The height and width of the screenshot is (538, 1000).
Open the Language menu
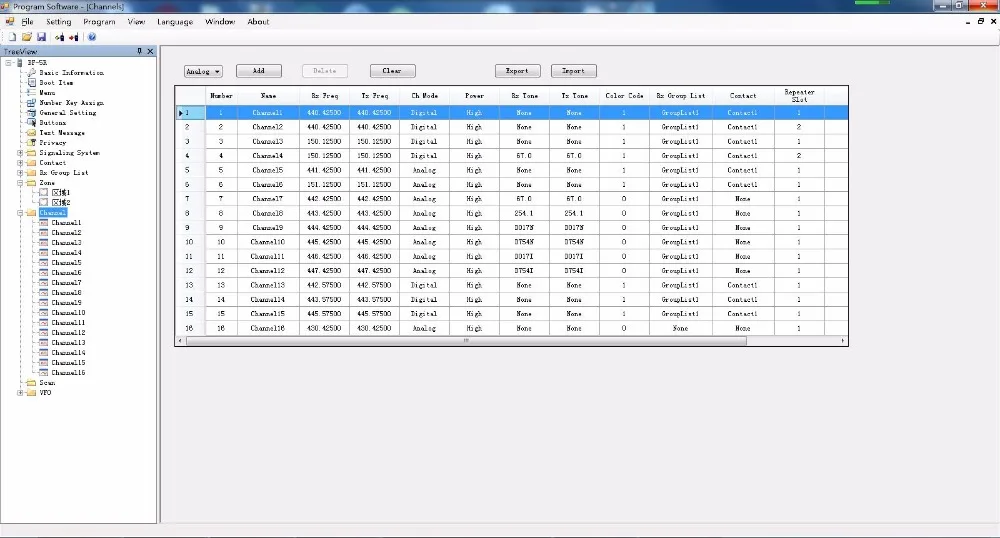(x=175, y=22)
